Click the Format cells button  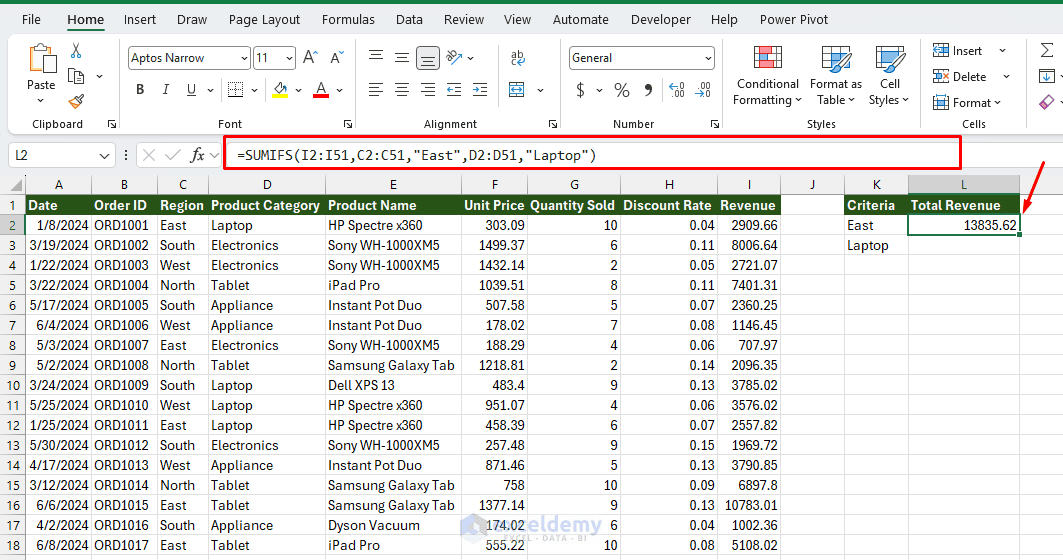967,102
